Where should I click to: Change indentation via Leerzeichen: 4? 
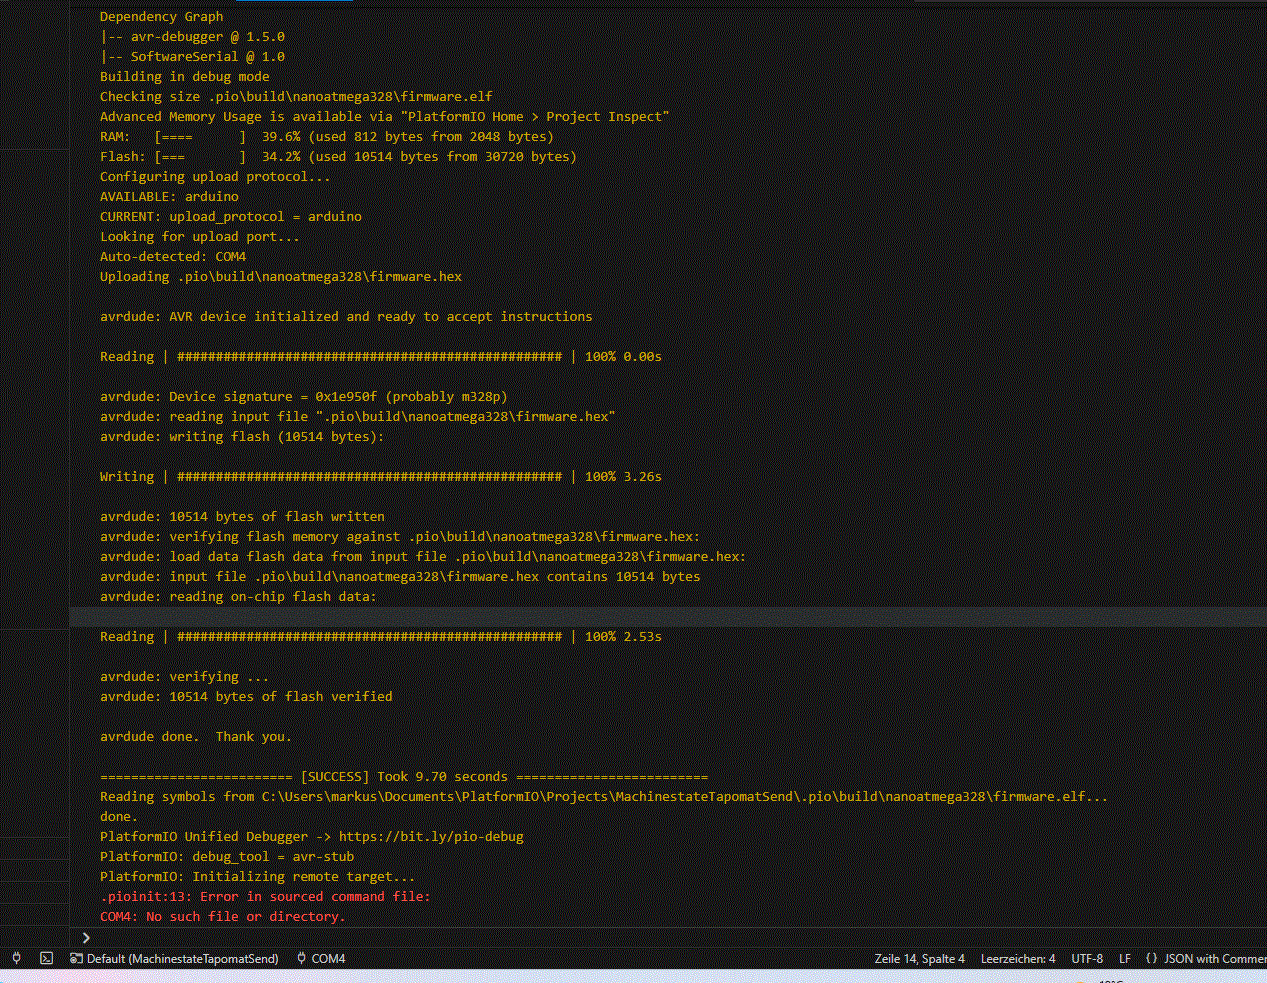pyautogui.click(x=1017, y=958)
